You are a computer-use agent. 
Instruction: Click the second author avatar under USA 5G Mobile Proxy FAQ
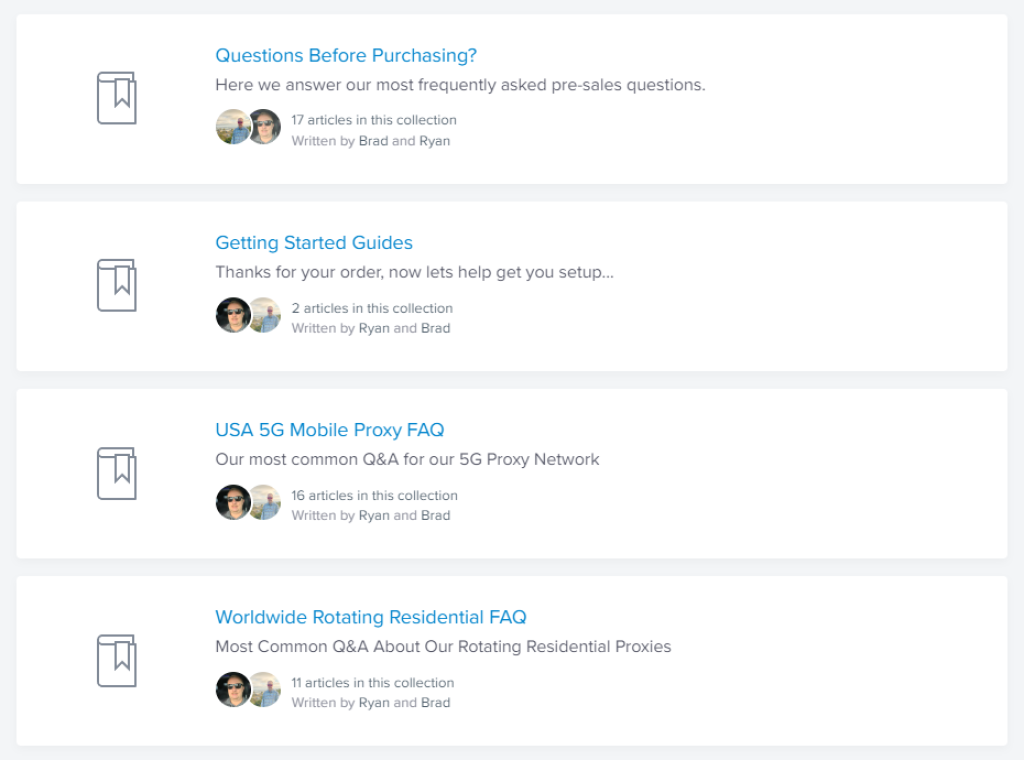pos(266,502)
